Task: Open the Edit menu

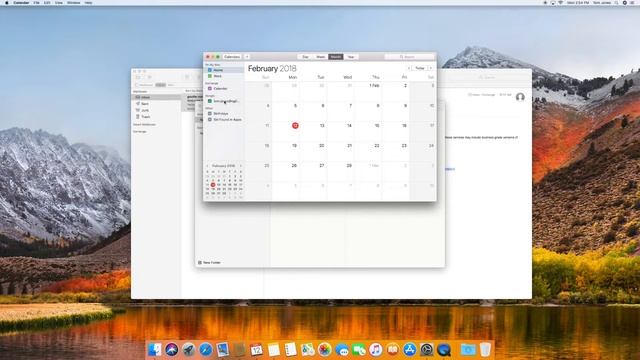Action: click(47, 2)
